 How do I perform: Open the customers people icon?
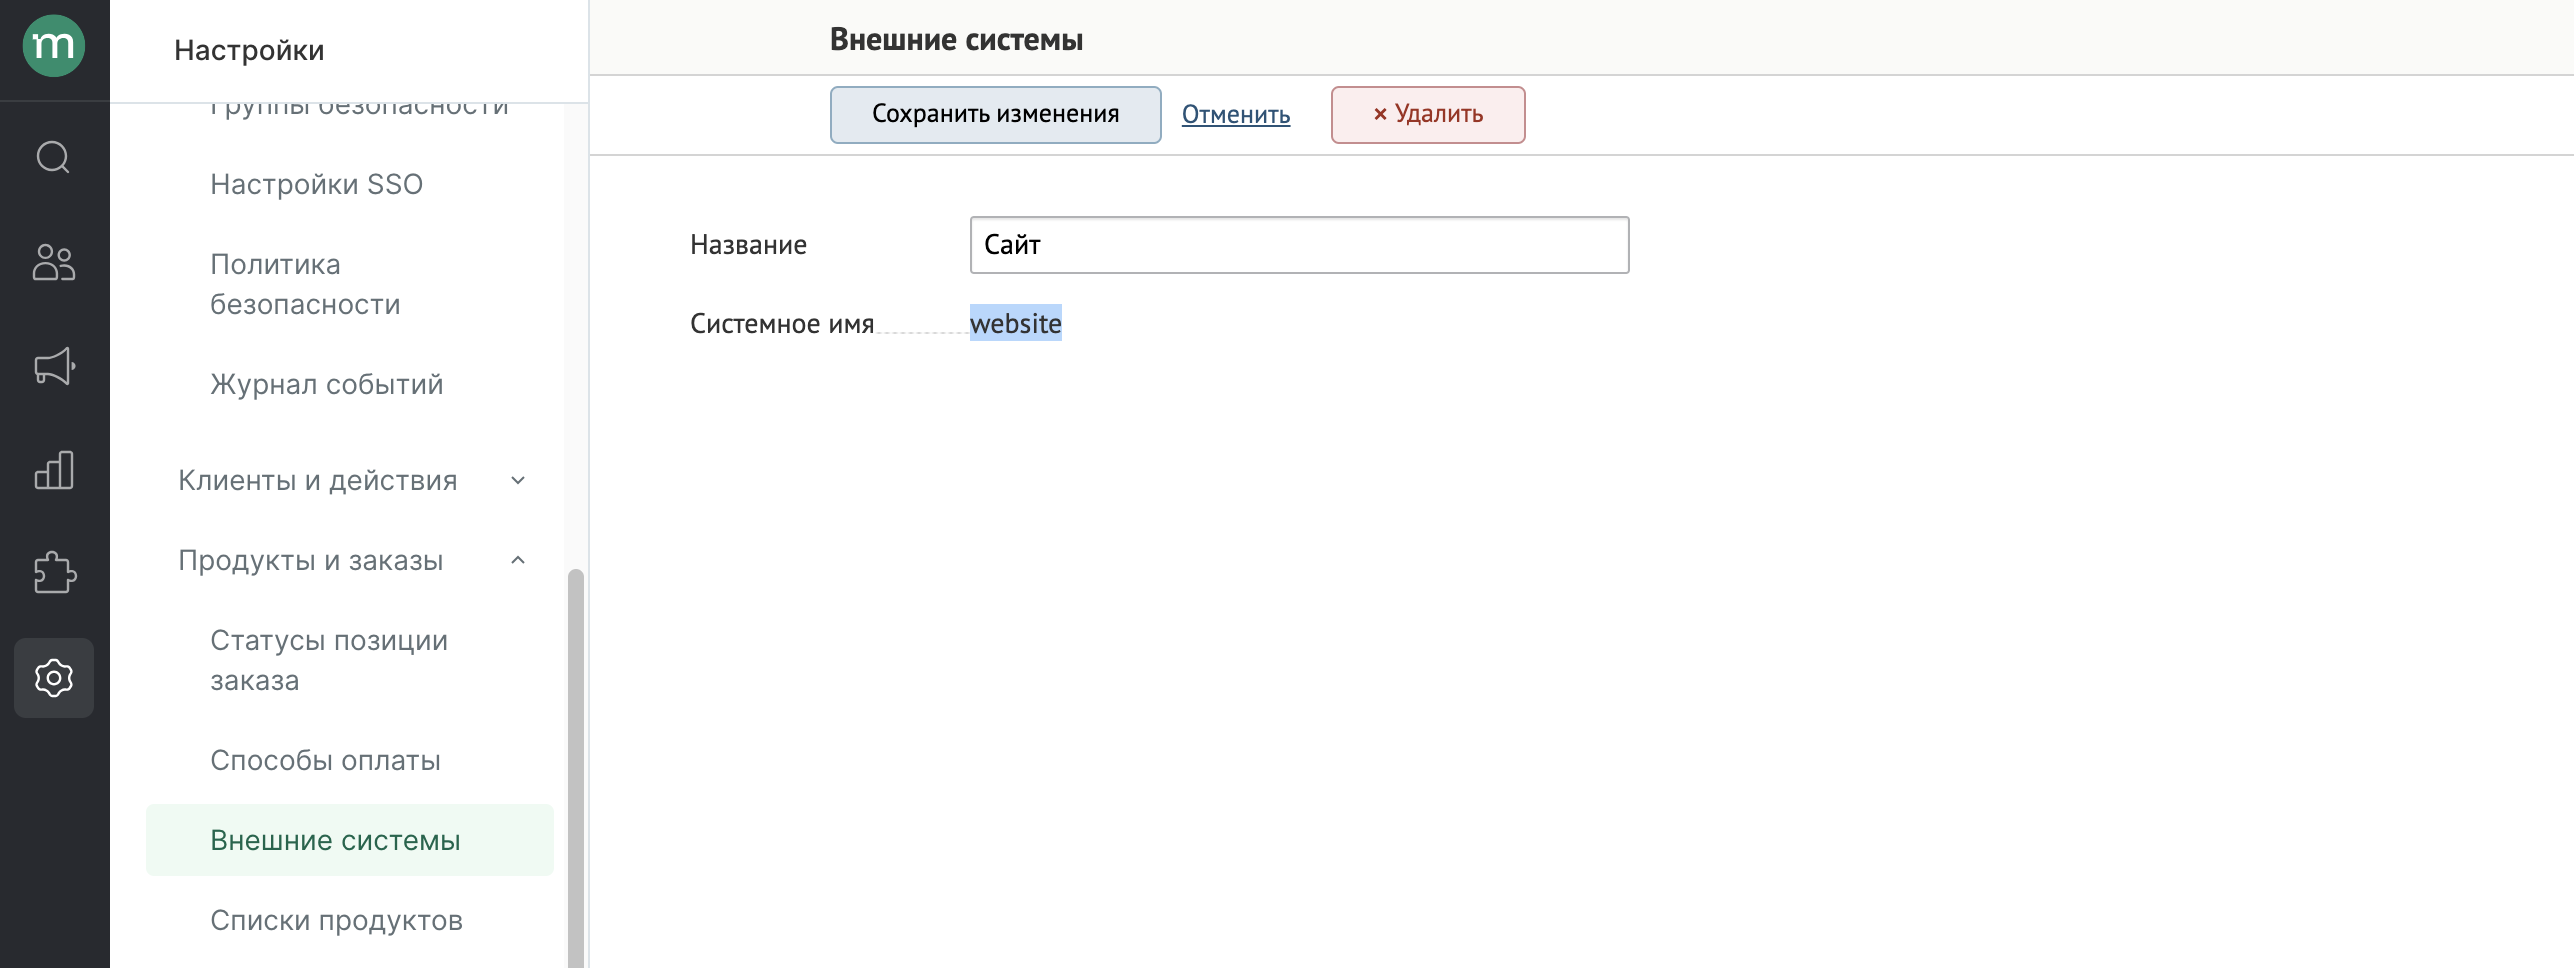pos(54,262)
